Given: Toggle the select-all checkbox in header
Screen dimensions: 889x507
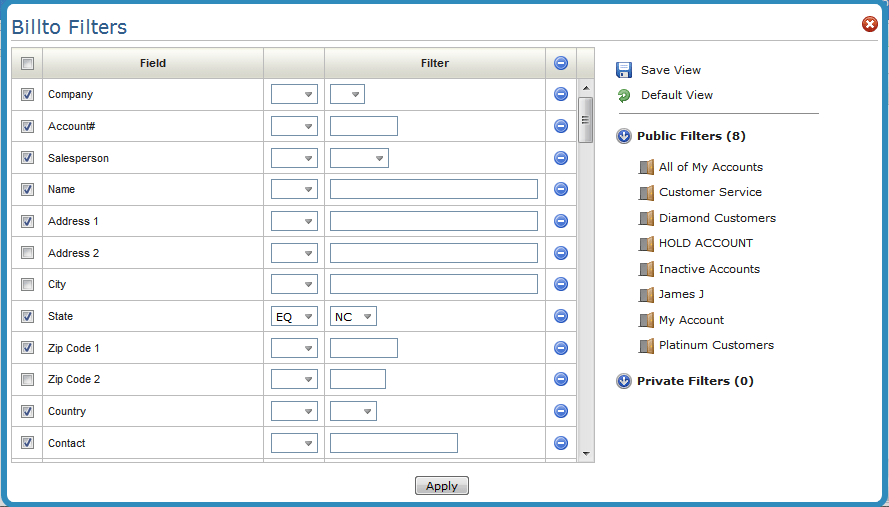Looking at the screenshot, I should 28,64.
